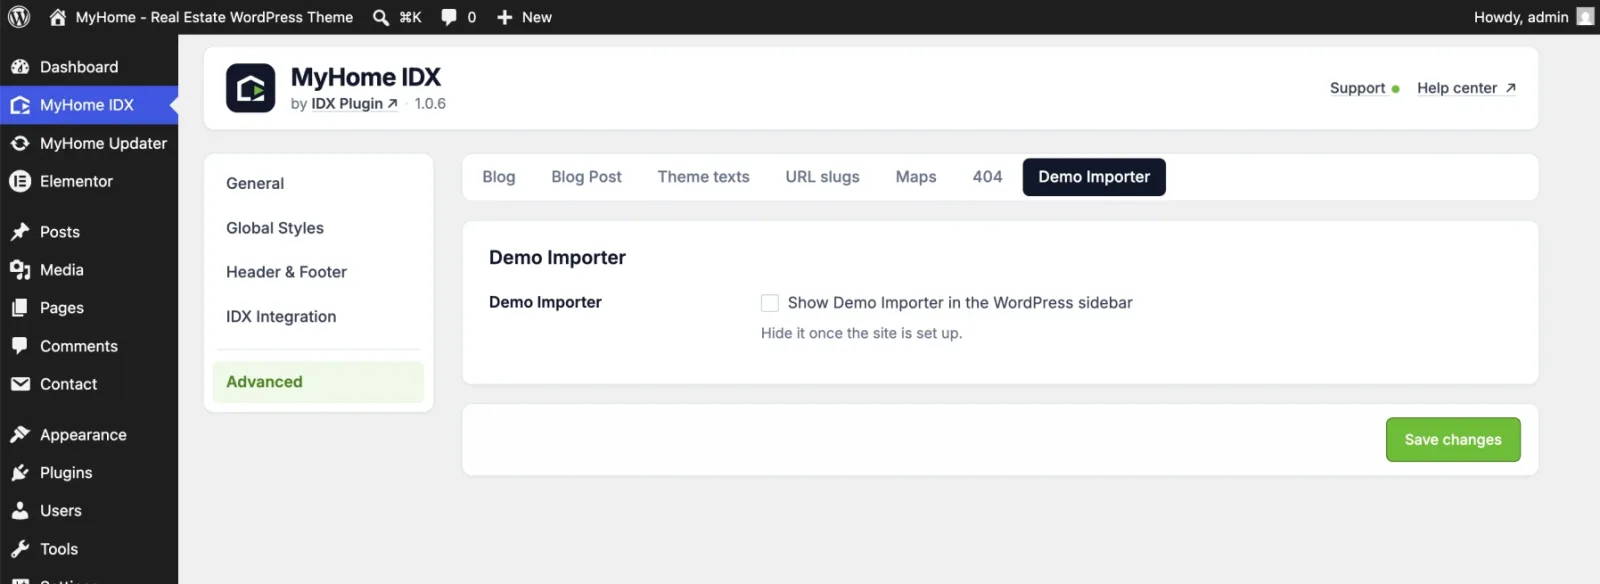Open the Users menu label
The image size is (1600, 584).
click(61, 511)
